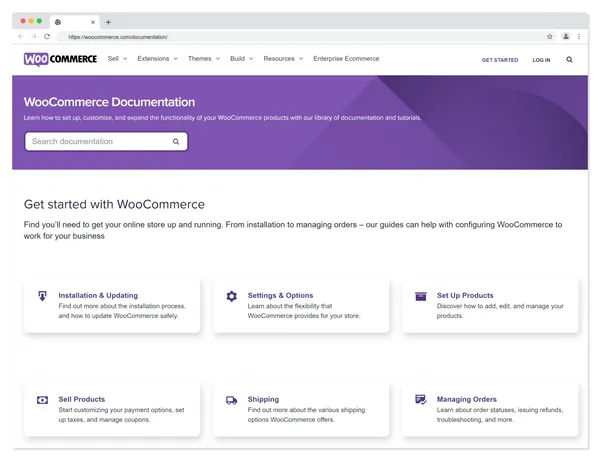This screenshot has width=600, height=460.
Task: Open the Sell menu
Action: [113, 59]
